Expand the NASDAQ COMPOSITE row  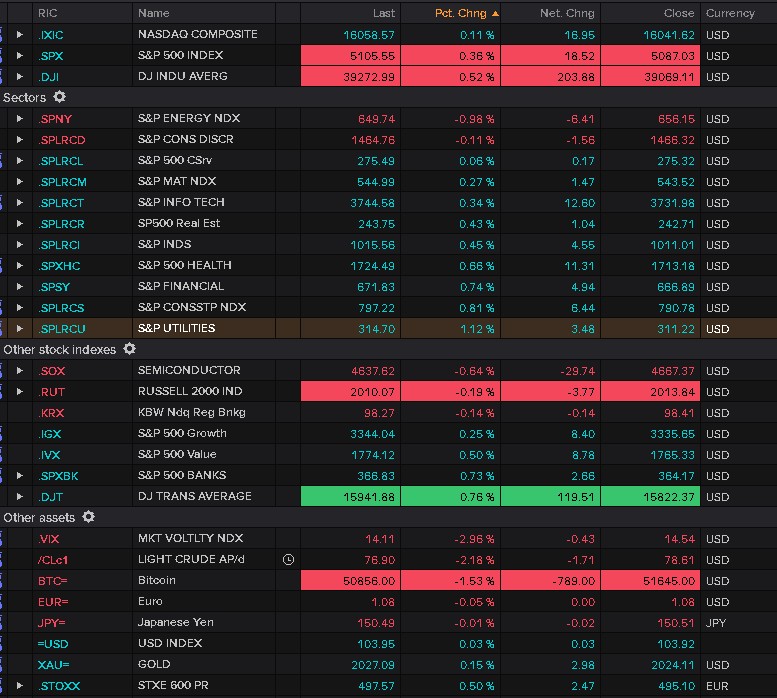point(20,34)
